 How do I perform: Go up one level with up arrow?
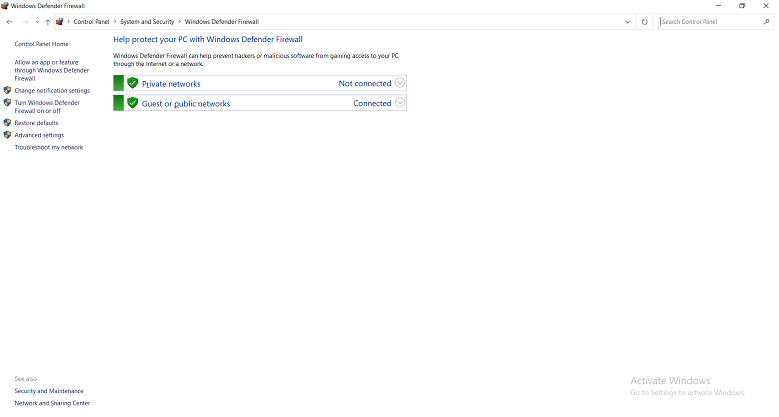click(48, 22)
